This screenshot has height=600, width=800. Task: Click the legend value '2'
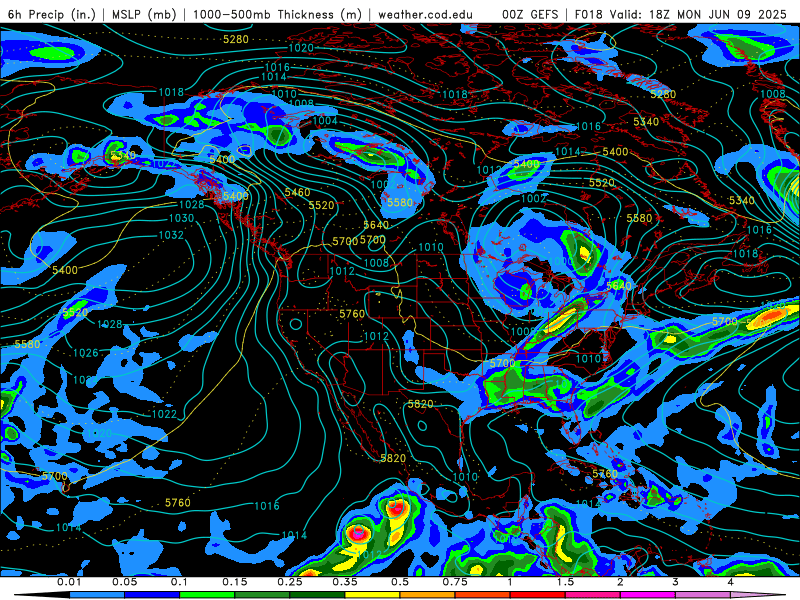tap(620, 582)
